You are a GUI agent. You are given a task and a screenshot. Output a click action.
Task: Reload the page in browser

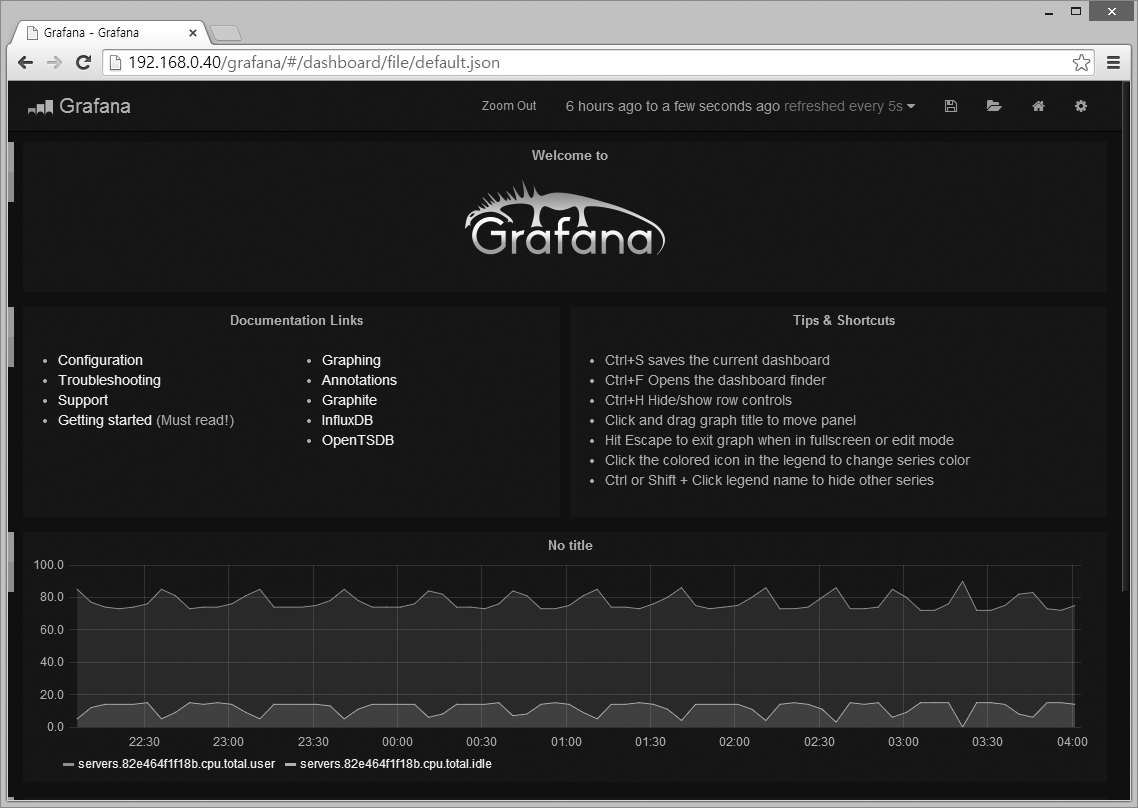[84, 63]
